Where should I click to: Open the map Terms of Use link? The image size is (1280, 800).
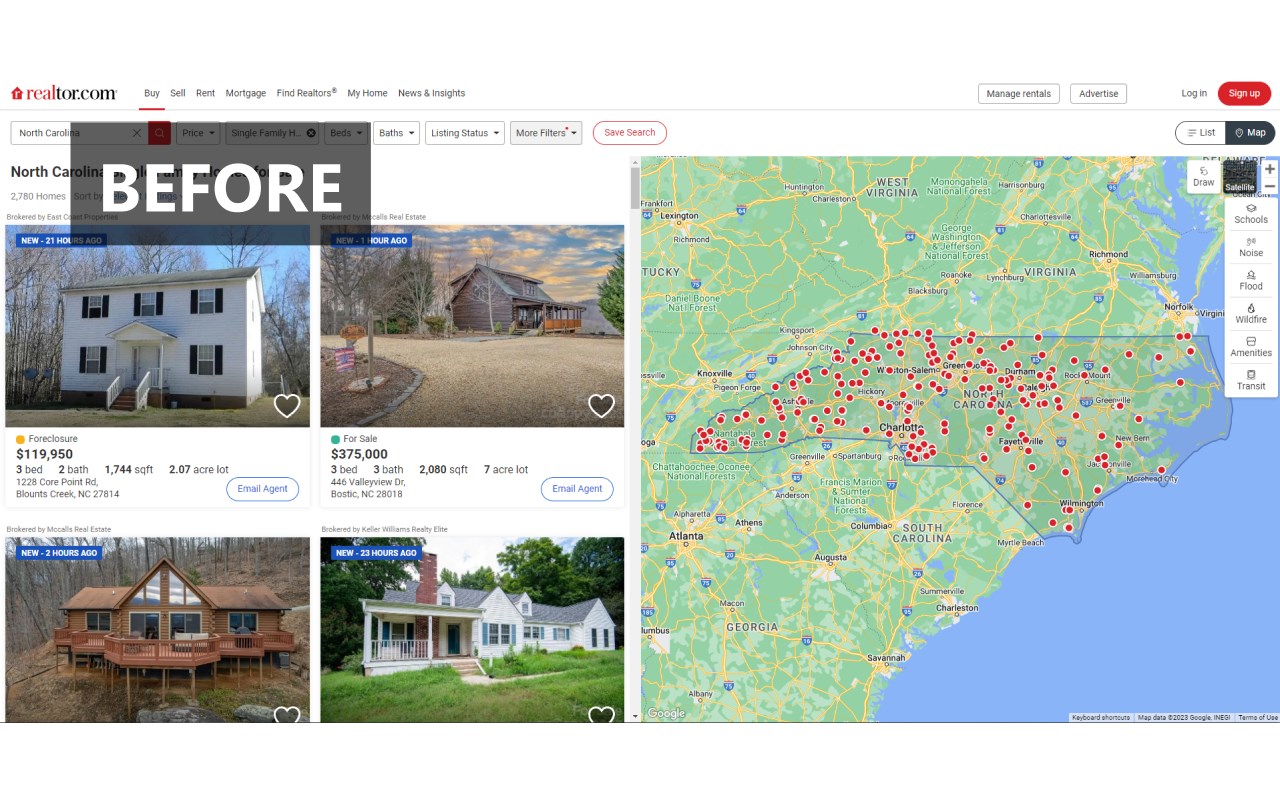(x=1258, y=717)
